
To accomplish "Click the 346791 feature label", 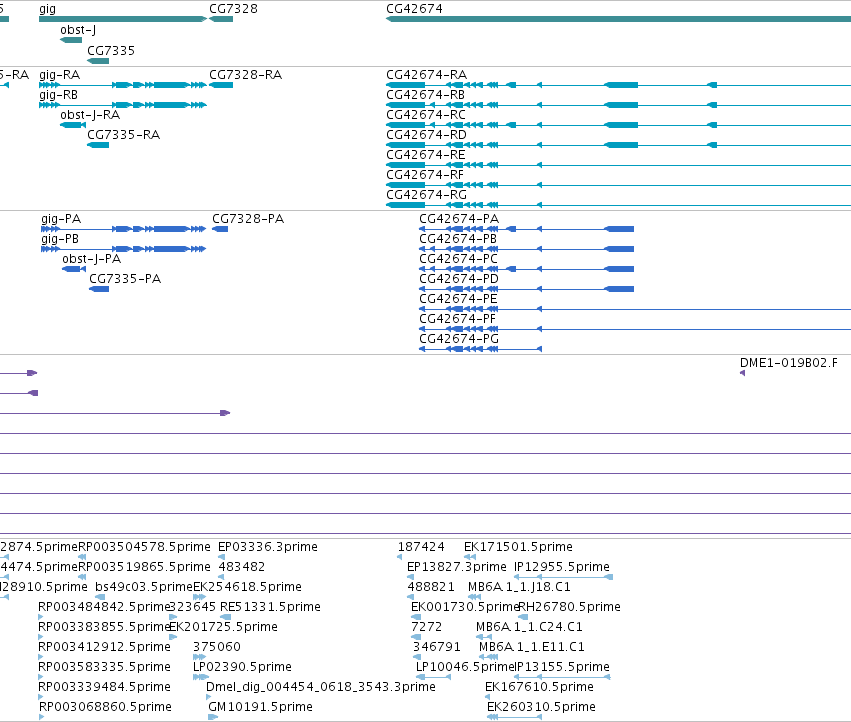I will pyautogui.click(x=436, y=647).
